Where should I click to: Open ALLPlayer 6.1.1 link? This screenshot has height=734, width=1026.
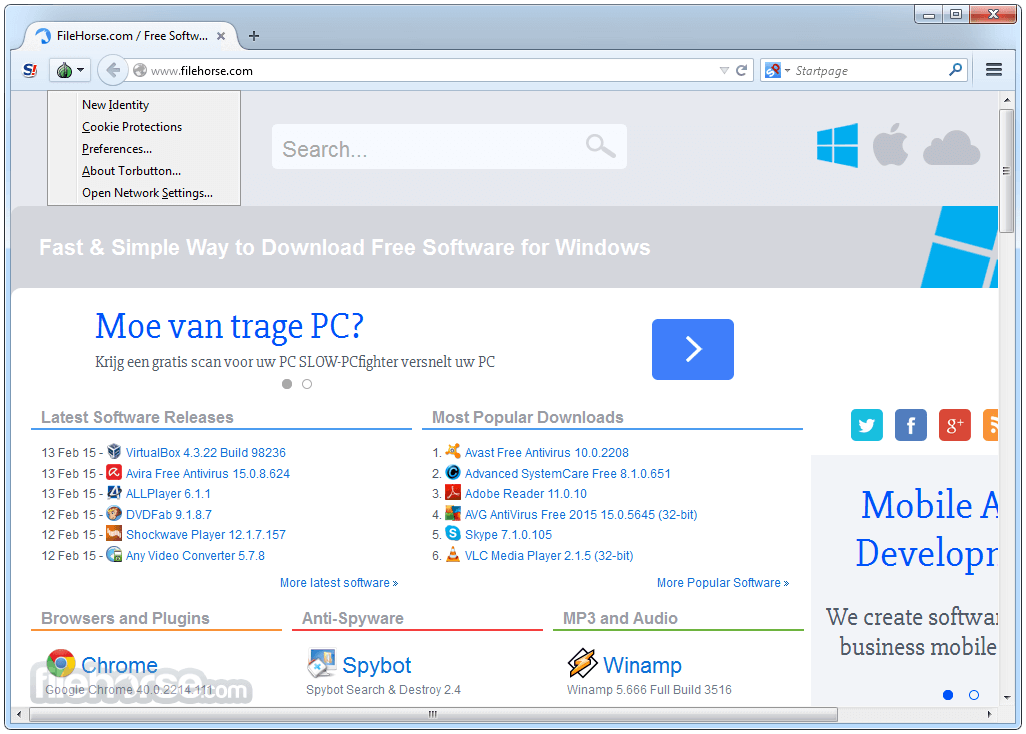(x=168, y=494)
